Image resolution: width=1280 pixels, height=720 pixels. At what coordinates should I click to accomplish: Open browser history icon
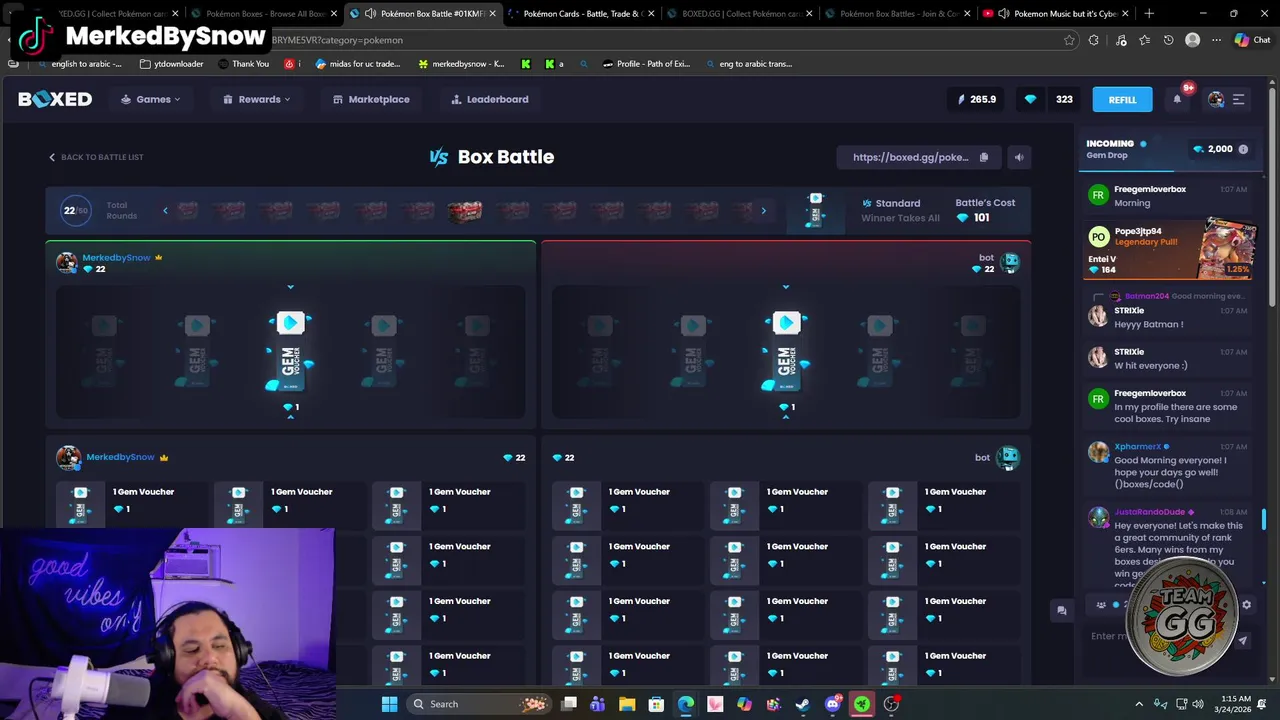click(1168, 40)
